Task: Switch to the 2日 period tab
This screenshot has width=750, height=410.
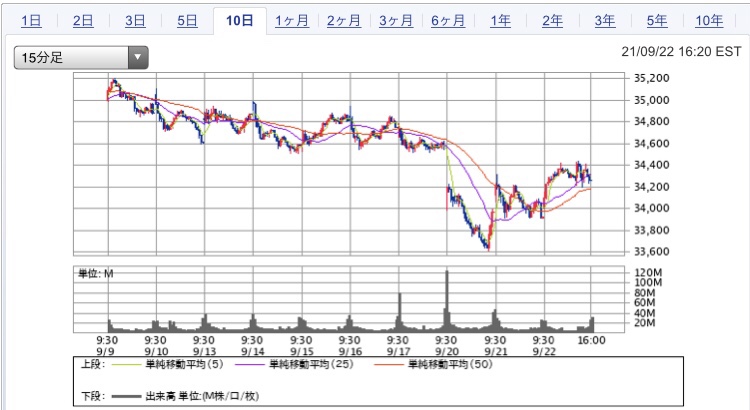Action: (83, 21)
